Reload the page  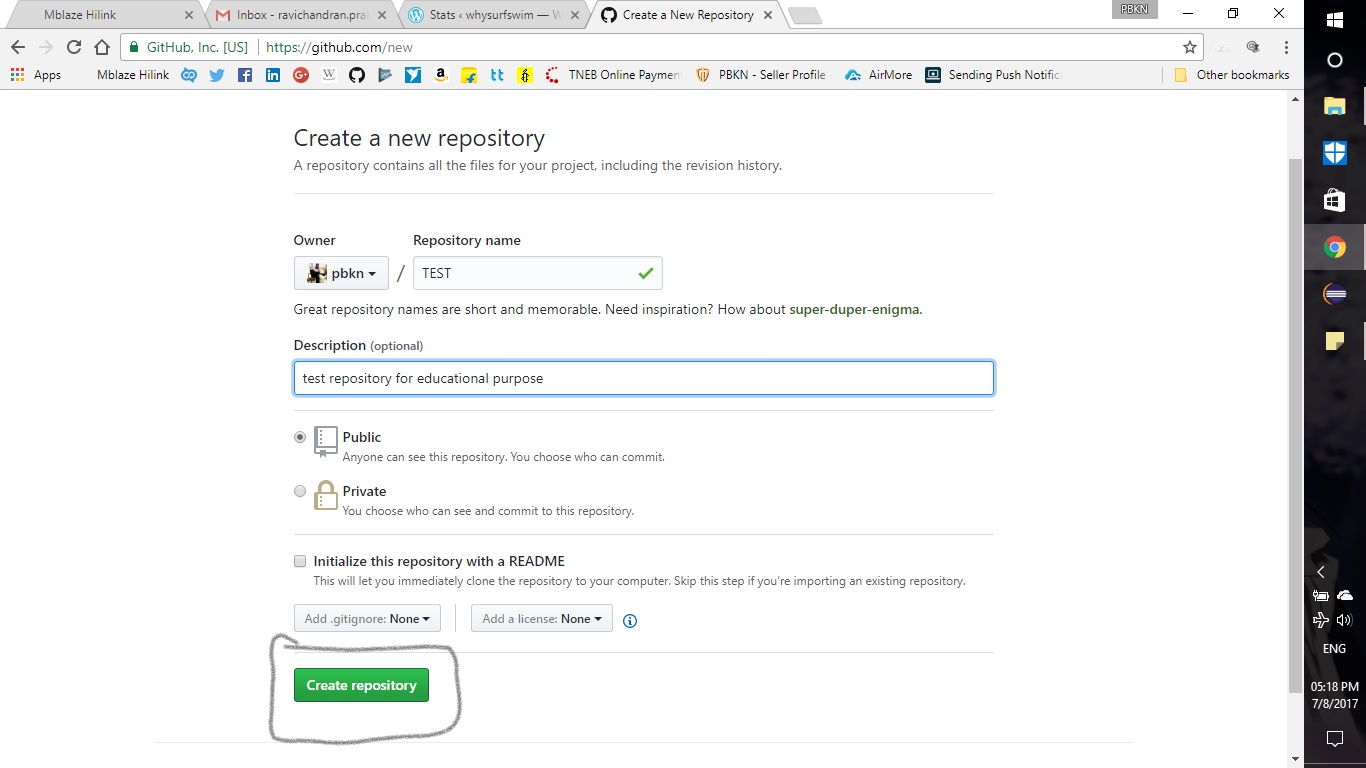[x=74, y=47]
